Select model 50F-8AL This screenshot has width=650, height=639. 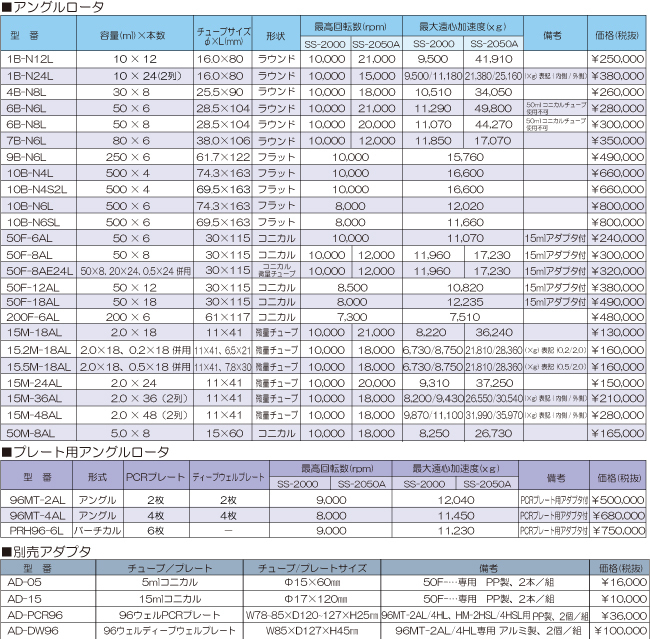click(29, 255)
